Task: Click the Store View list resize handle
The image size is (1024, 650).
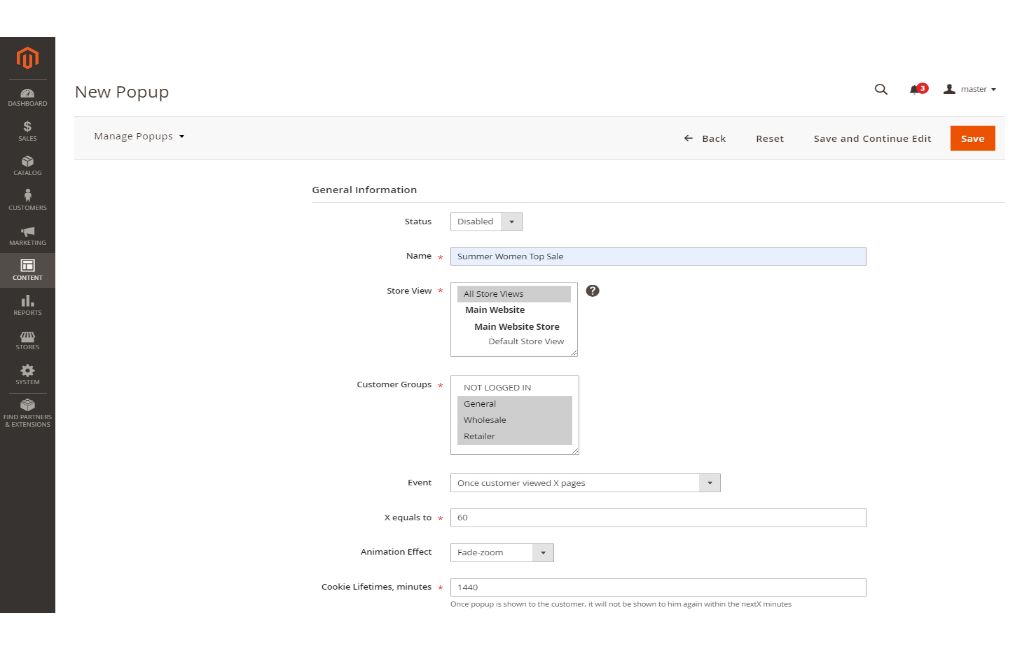Action: [x=574, y=353]
